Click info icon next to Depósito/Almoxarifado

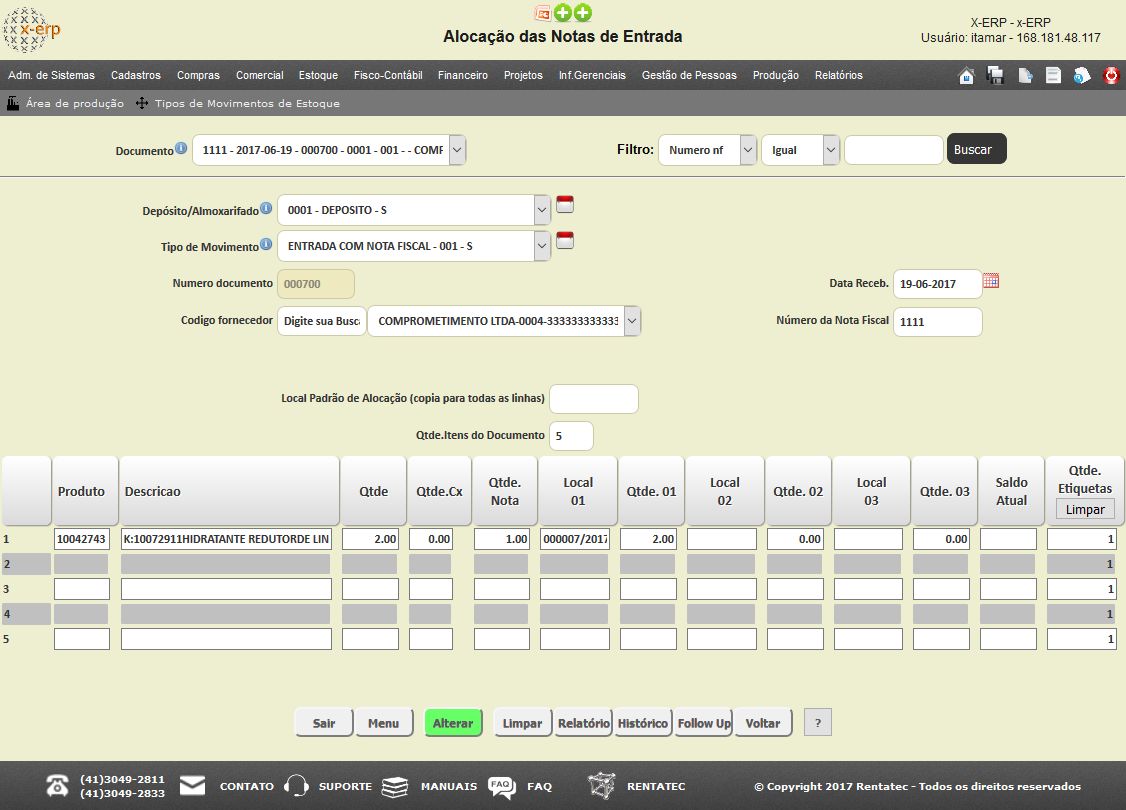pyautogui.click(x=266, y=208)
